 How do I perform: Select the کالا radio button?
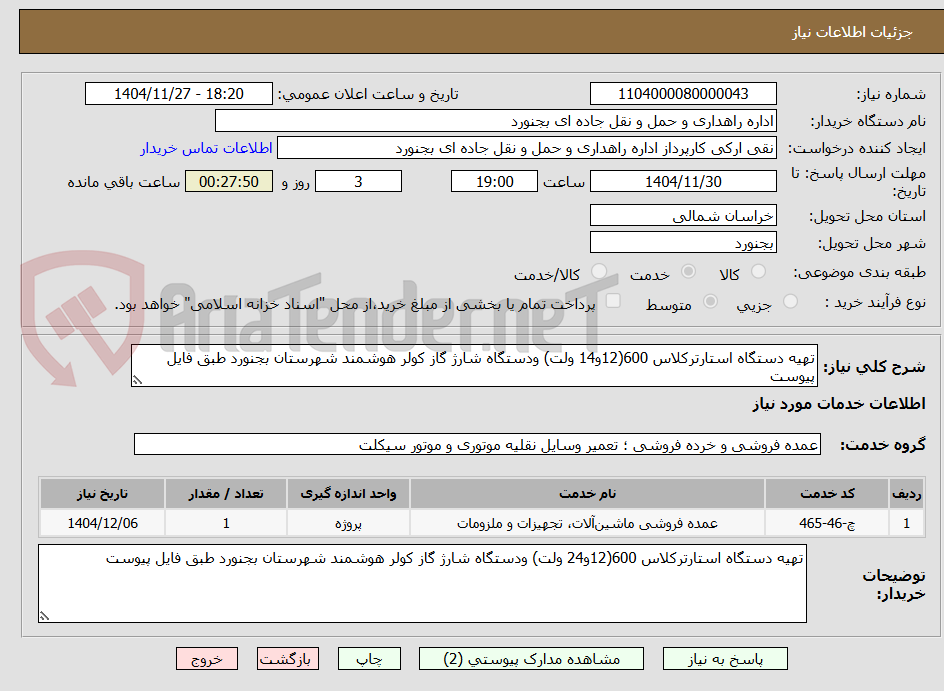pyautogui.click(x=759, y=271)
